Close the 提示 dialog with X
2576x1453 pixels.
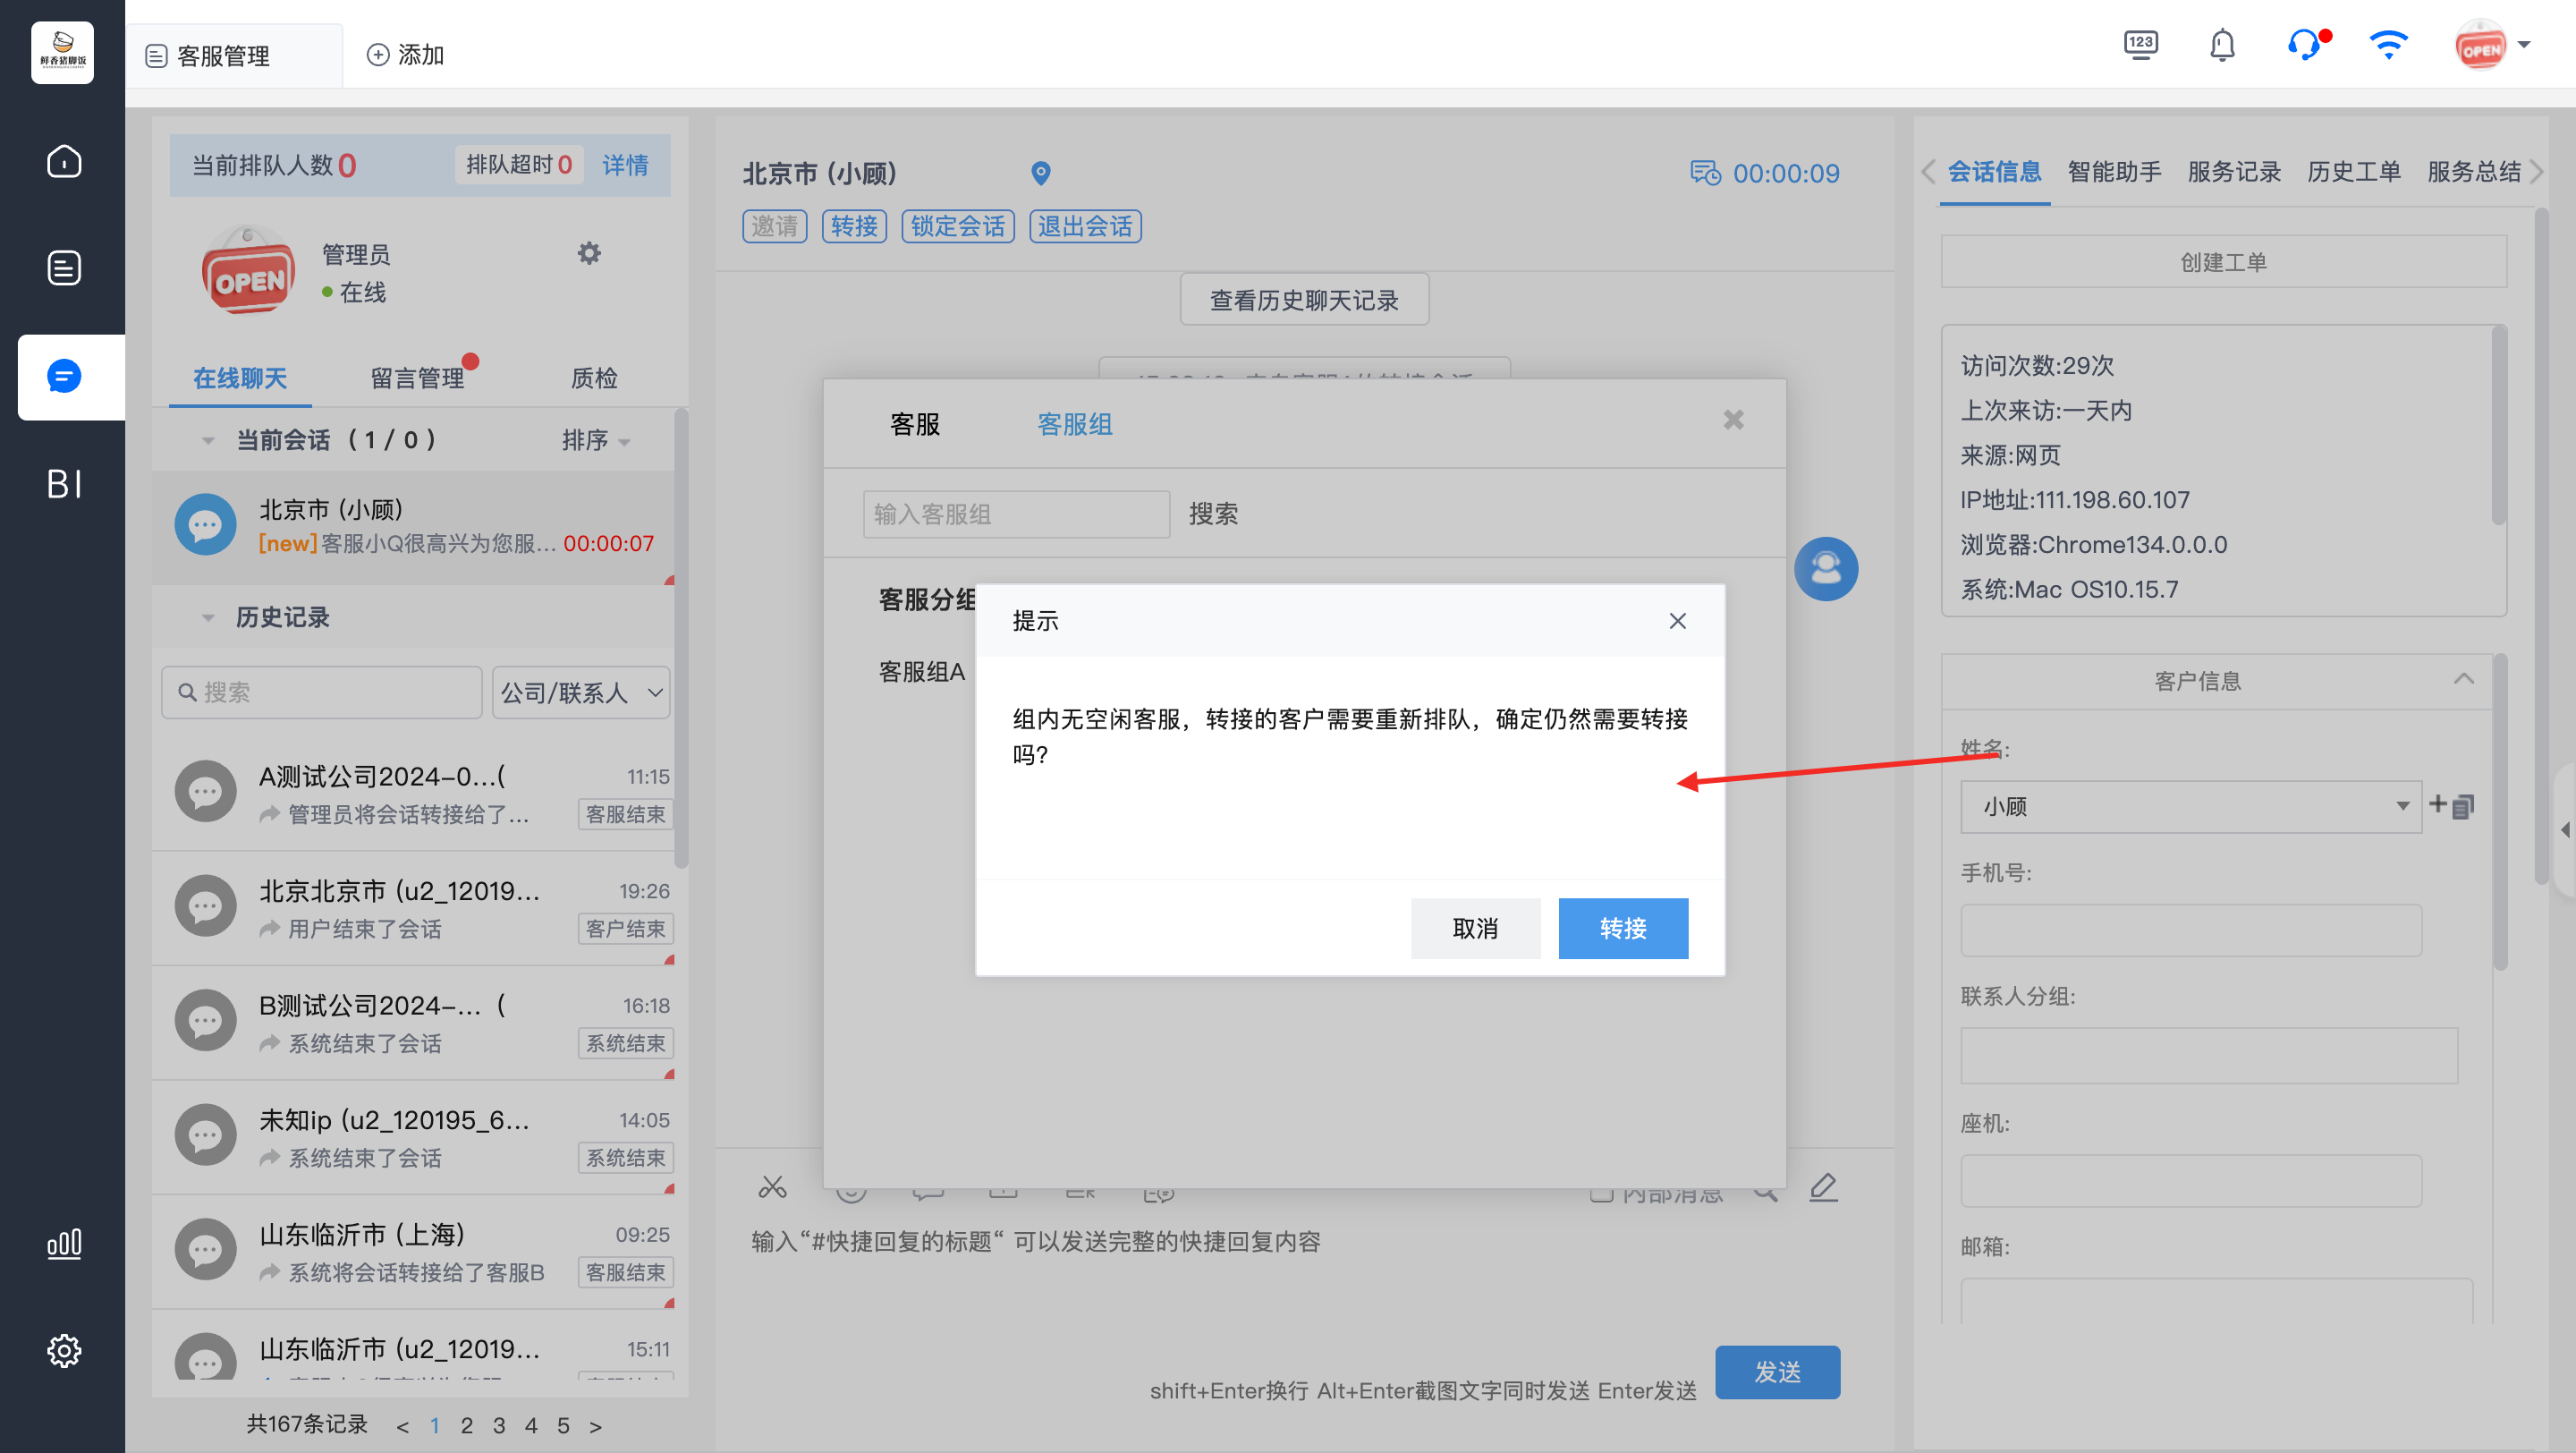[x=1678, y=621]
